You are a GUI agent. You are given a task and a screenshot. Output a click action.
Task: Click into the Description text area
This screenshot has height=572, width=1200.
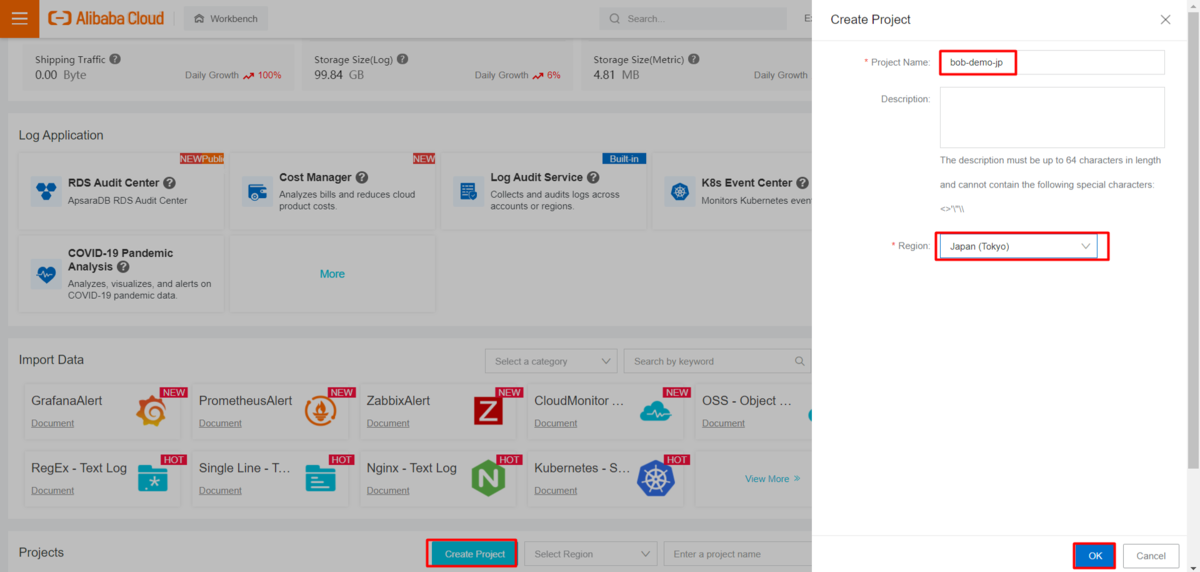[x=1052, y=117]
